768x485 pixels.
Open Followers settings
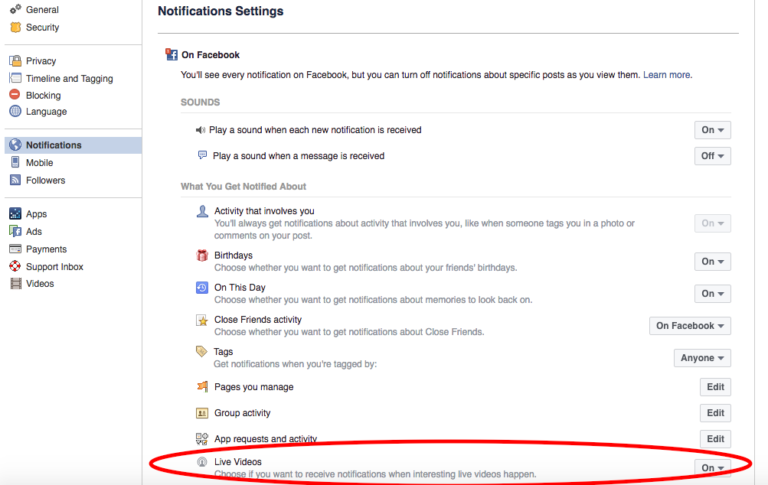click(x=46, y=180)
